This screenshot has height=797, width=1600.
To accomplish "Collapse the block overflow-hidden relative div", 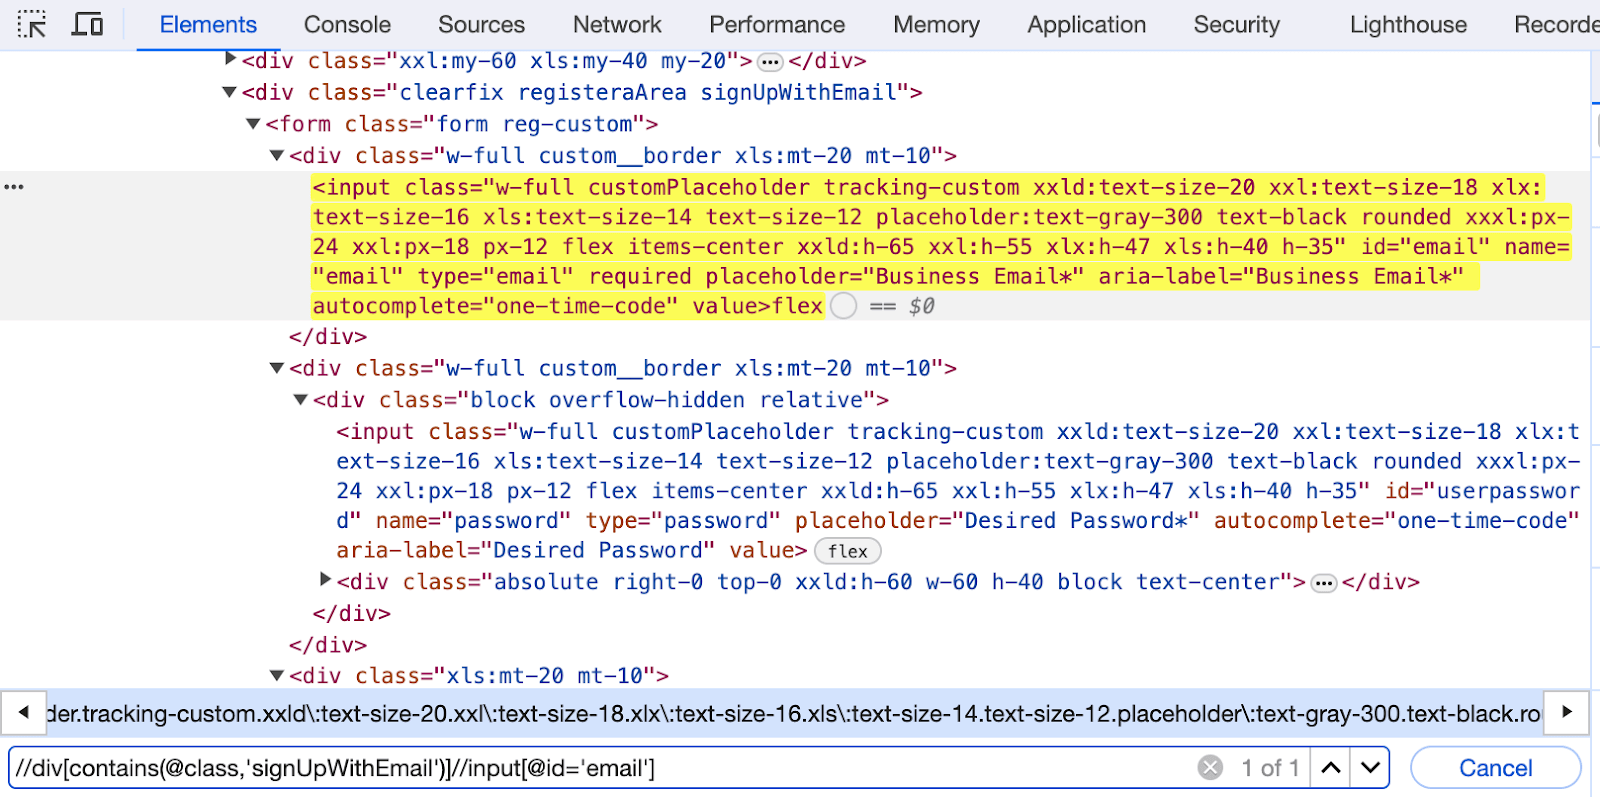I will pos(301,400).
